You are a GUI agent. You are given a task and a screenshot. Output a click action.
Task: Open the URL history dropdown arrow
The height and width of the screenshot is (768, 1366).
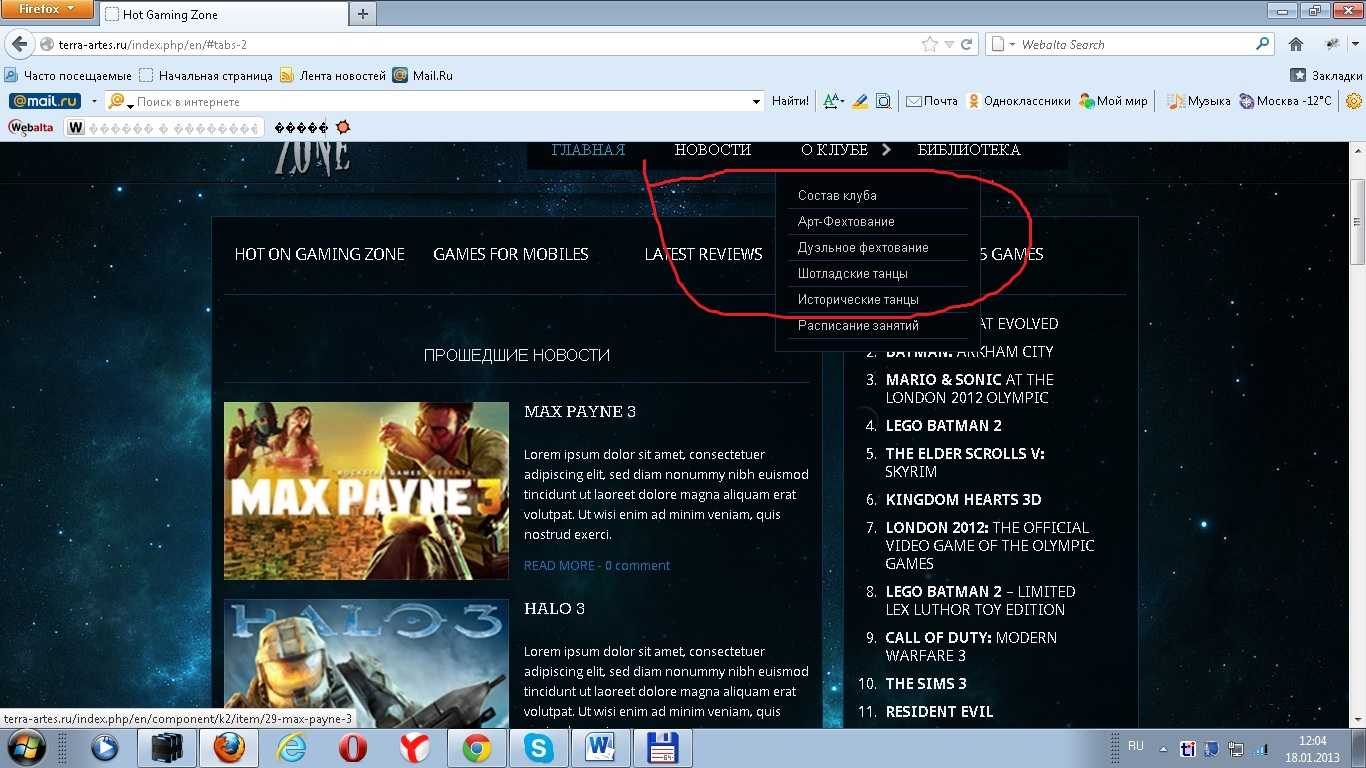[x=949, y=44]
